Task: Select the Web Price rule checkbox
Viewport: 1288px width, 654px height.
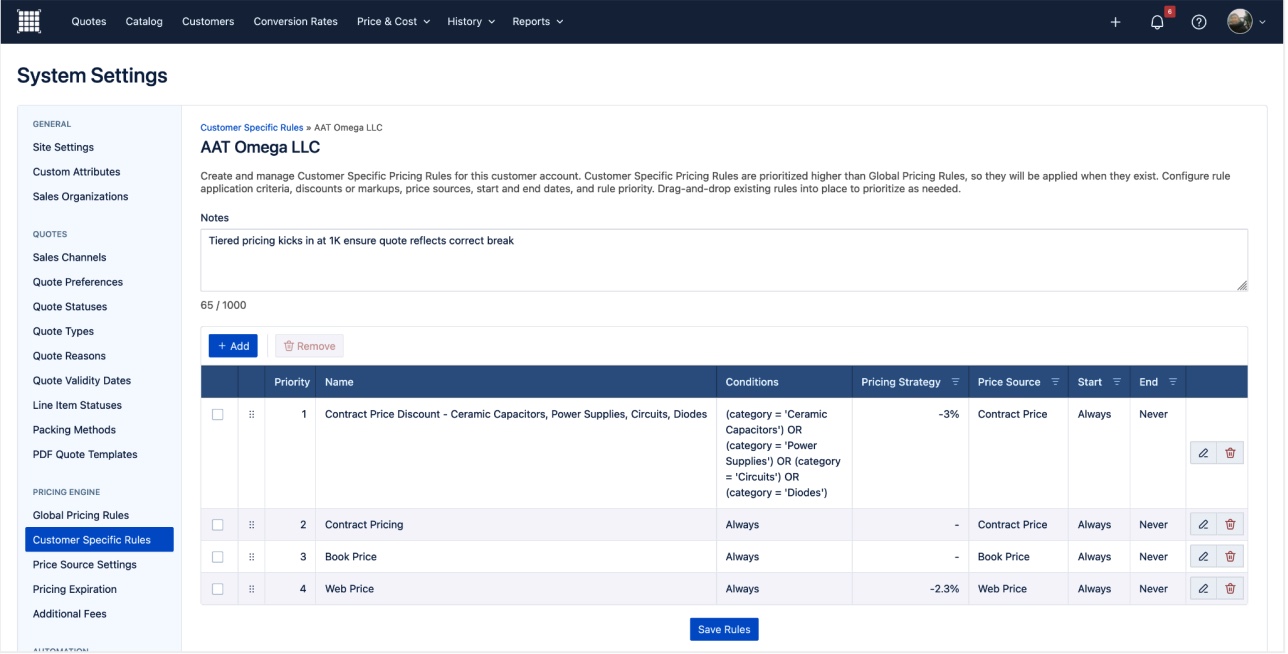Action: point(218,589)
